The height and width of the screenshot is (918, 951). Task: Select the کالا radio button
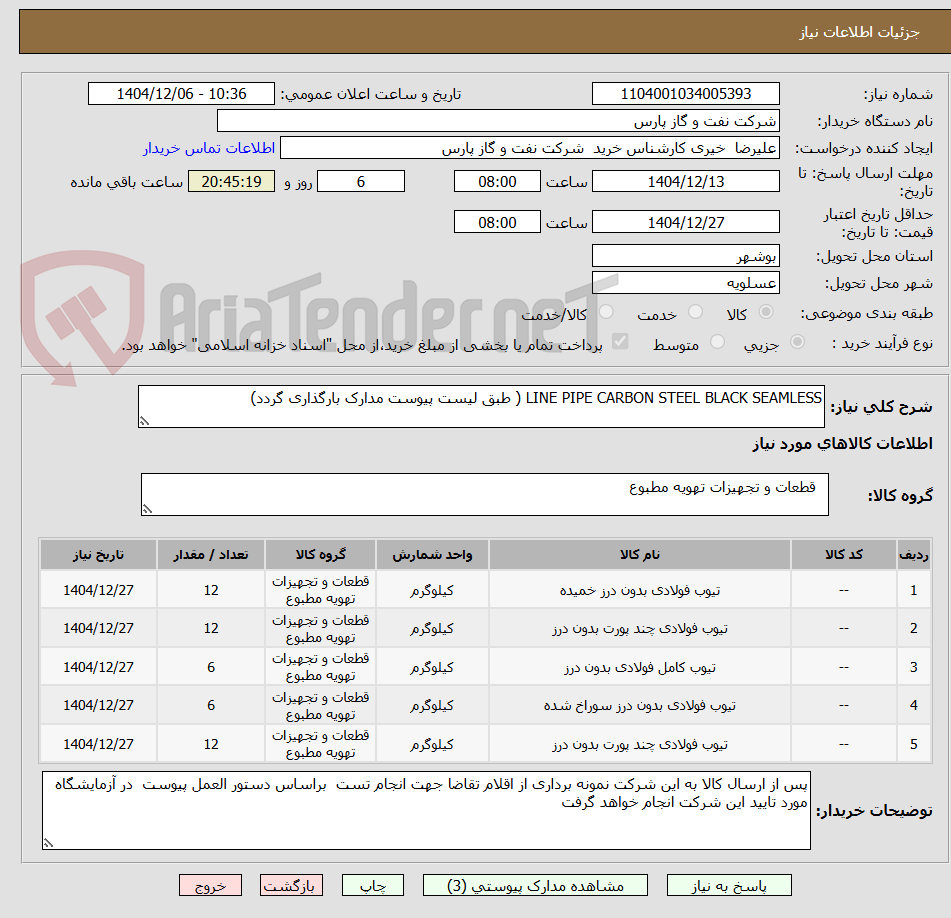(766, 312)
